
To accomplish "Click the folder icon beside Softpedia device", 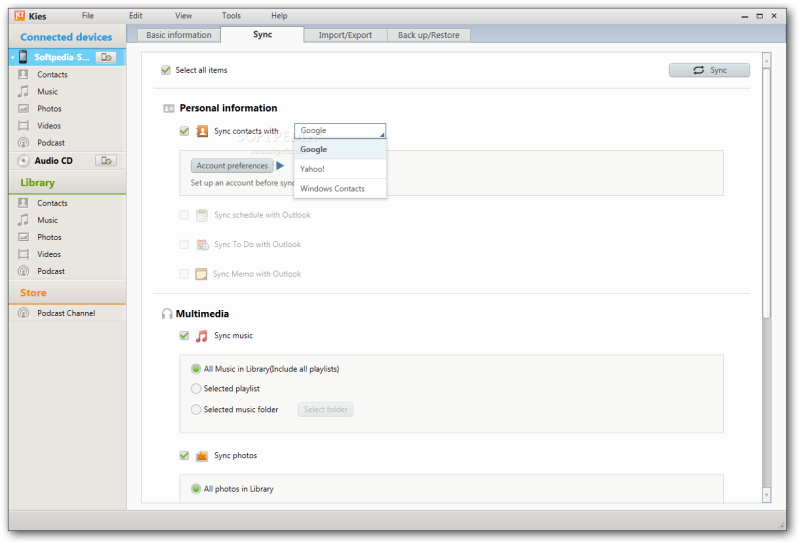I will [105, 57].
